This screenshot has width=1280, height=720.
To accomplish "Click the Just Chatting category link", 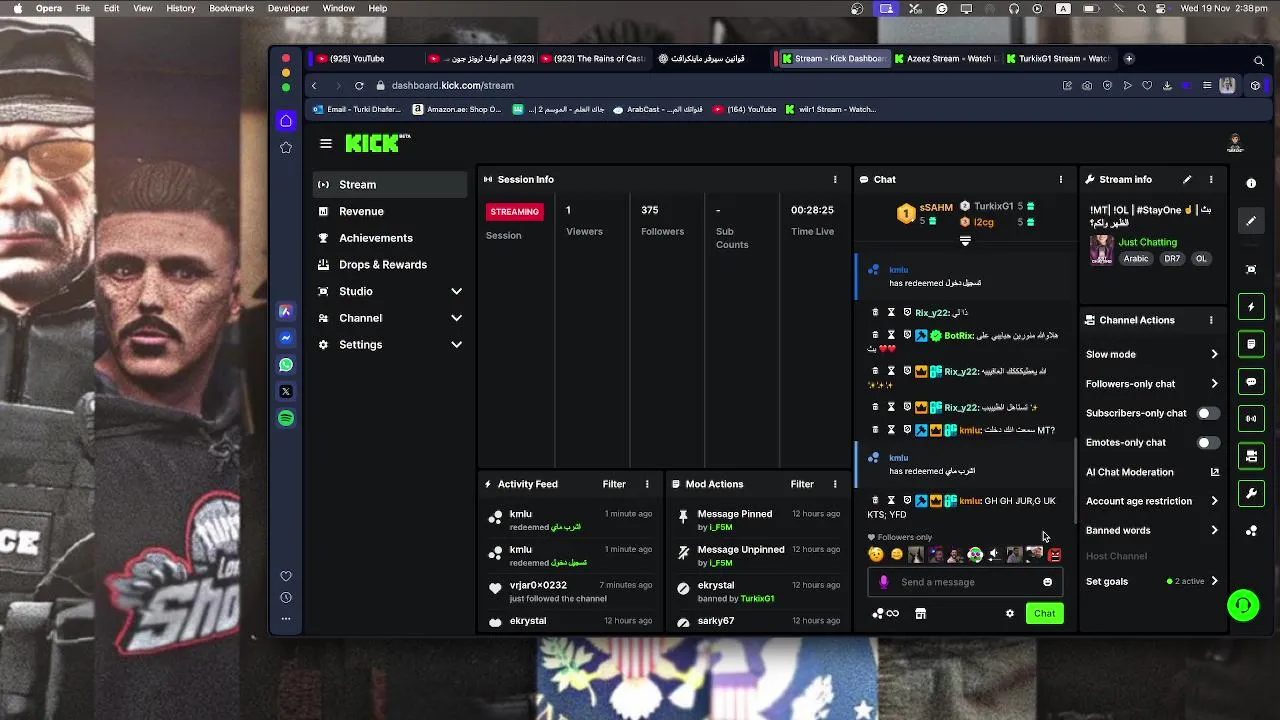I will coord(1147,242).
